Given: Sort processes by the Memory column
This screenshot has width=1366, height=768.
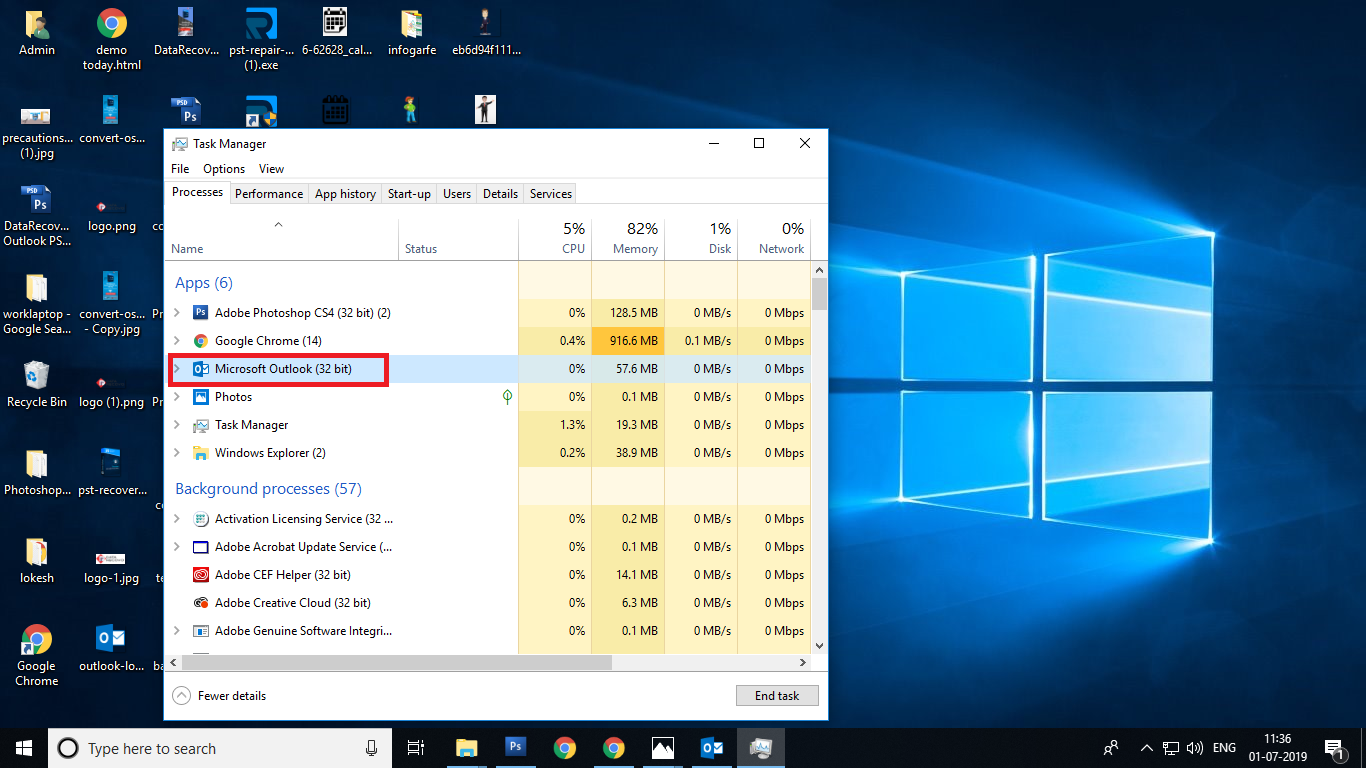Looking at the screenshot, I should (x=628, y=239).
